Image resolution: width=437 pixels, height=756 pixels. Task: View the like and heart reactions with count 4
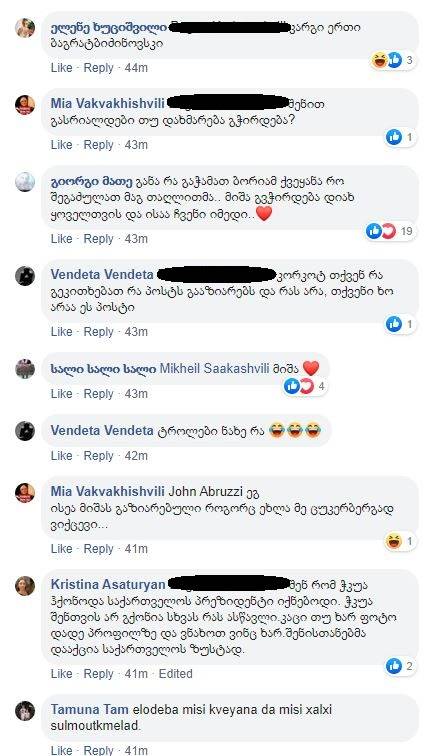coord(305,386)
